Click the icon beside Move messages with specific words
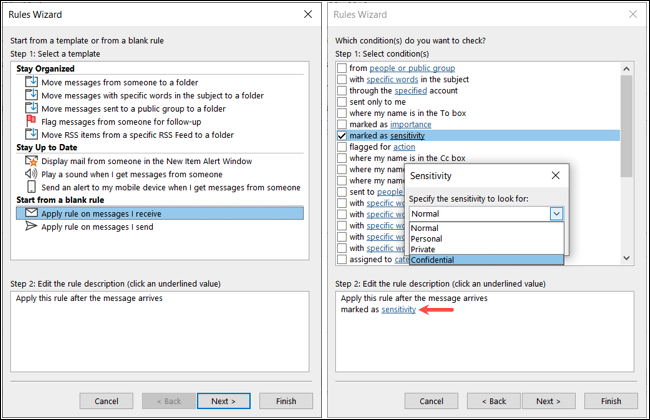This screenshot has width=650, height=420. (x=32, y=95)
